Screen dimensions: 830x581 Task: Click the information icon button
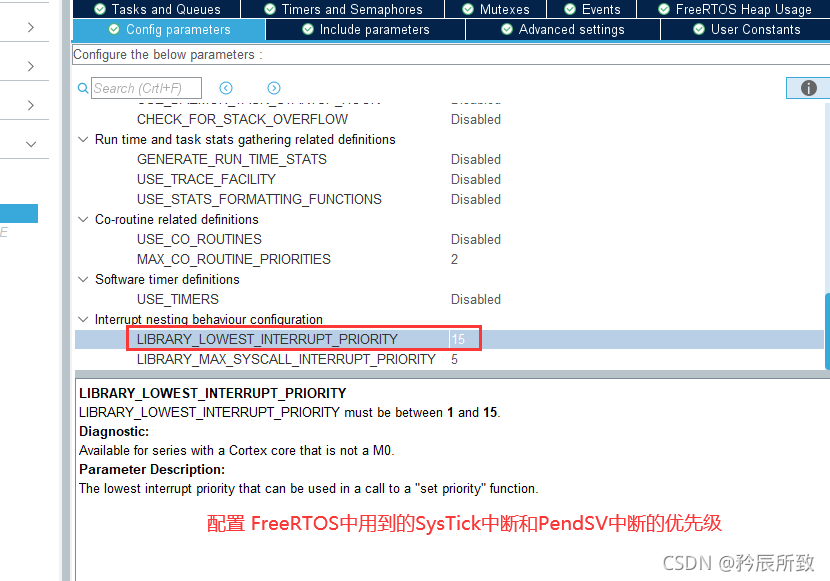point(808,88)
